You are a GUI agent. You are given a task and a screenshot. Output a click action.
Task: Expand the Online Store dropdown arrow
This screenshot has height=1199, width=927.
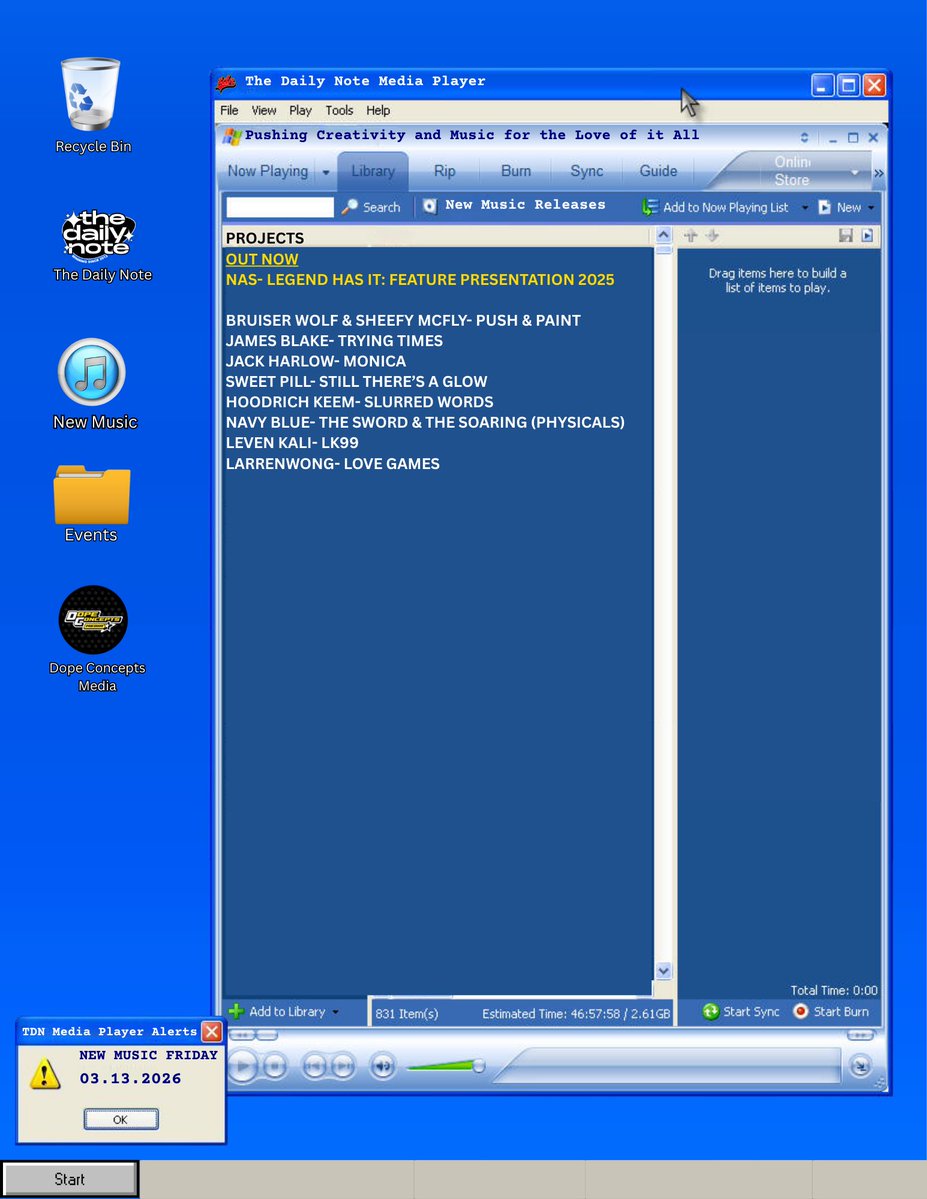(855, 173)
